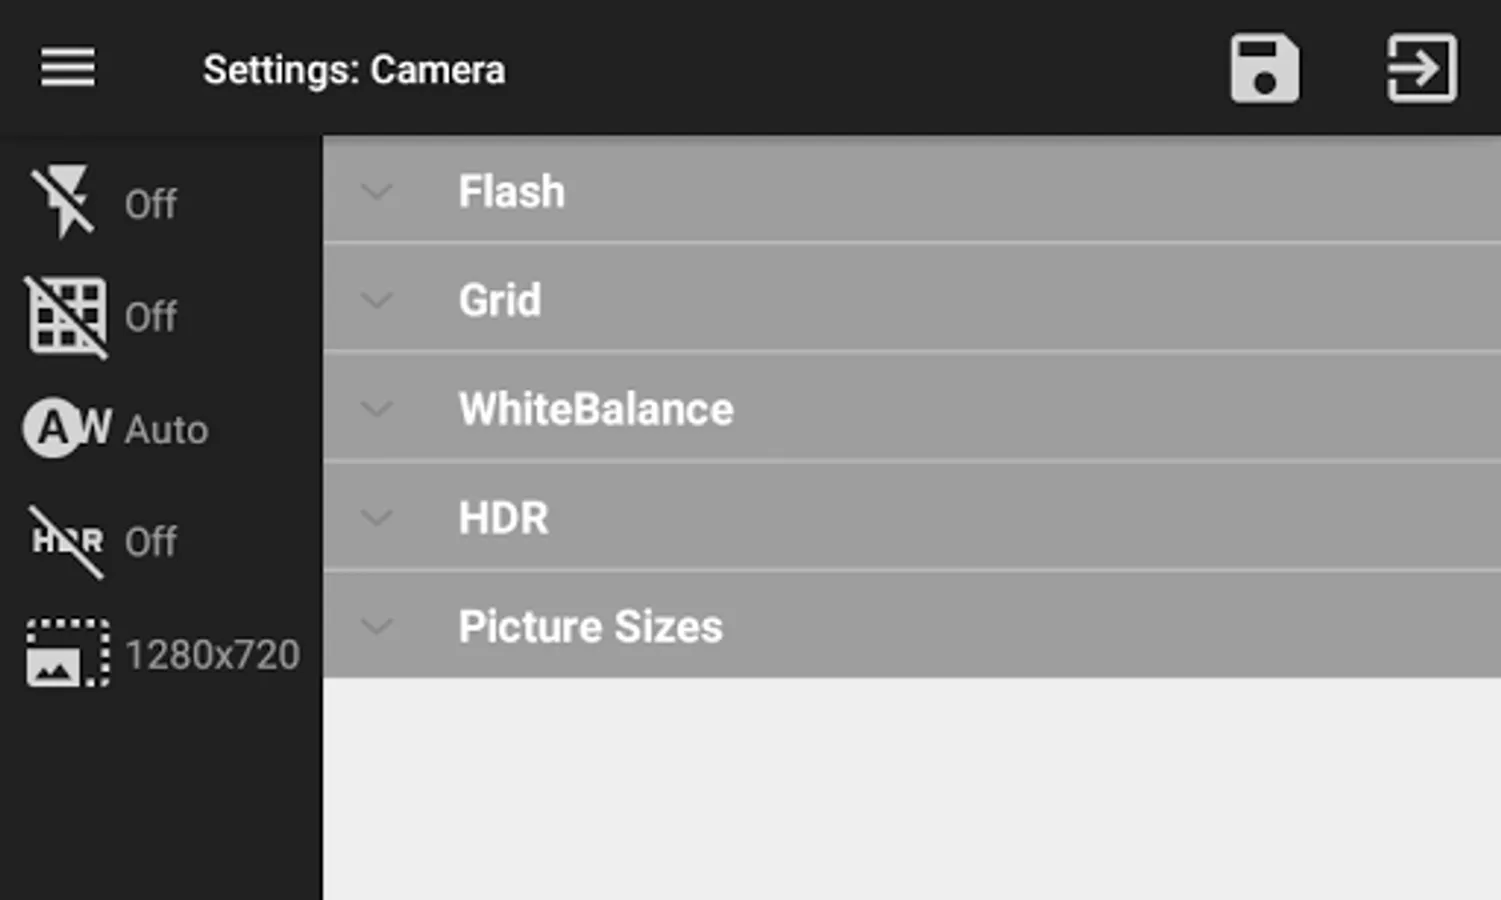Click the save settings floppy icon
The height and width of the screenshot is (900, 1501).
[1264, 68]
